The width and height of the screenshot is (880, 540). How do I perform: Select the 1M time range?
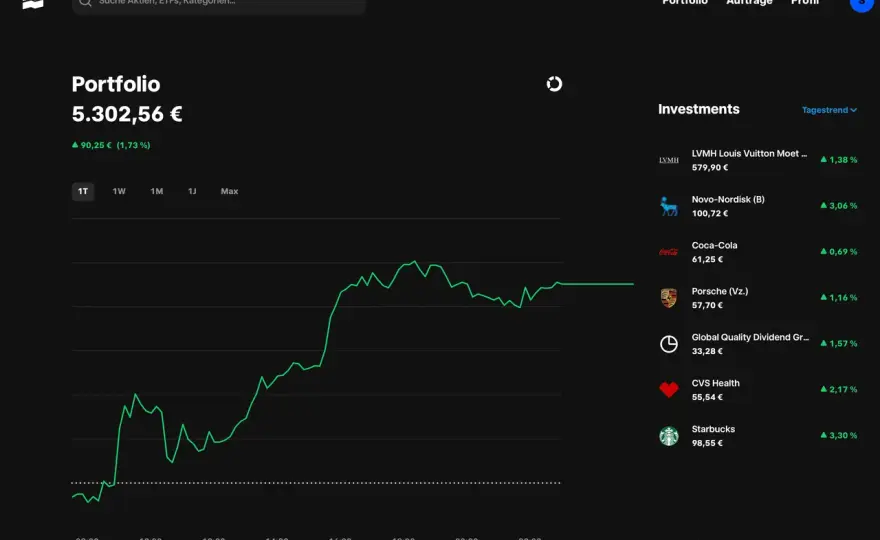(x=157, y=191)
